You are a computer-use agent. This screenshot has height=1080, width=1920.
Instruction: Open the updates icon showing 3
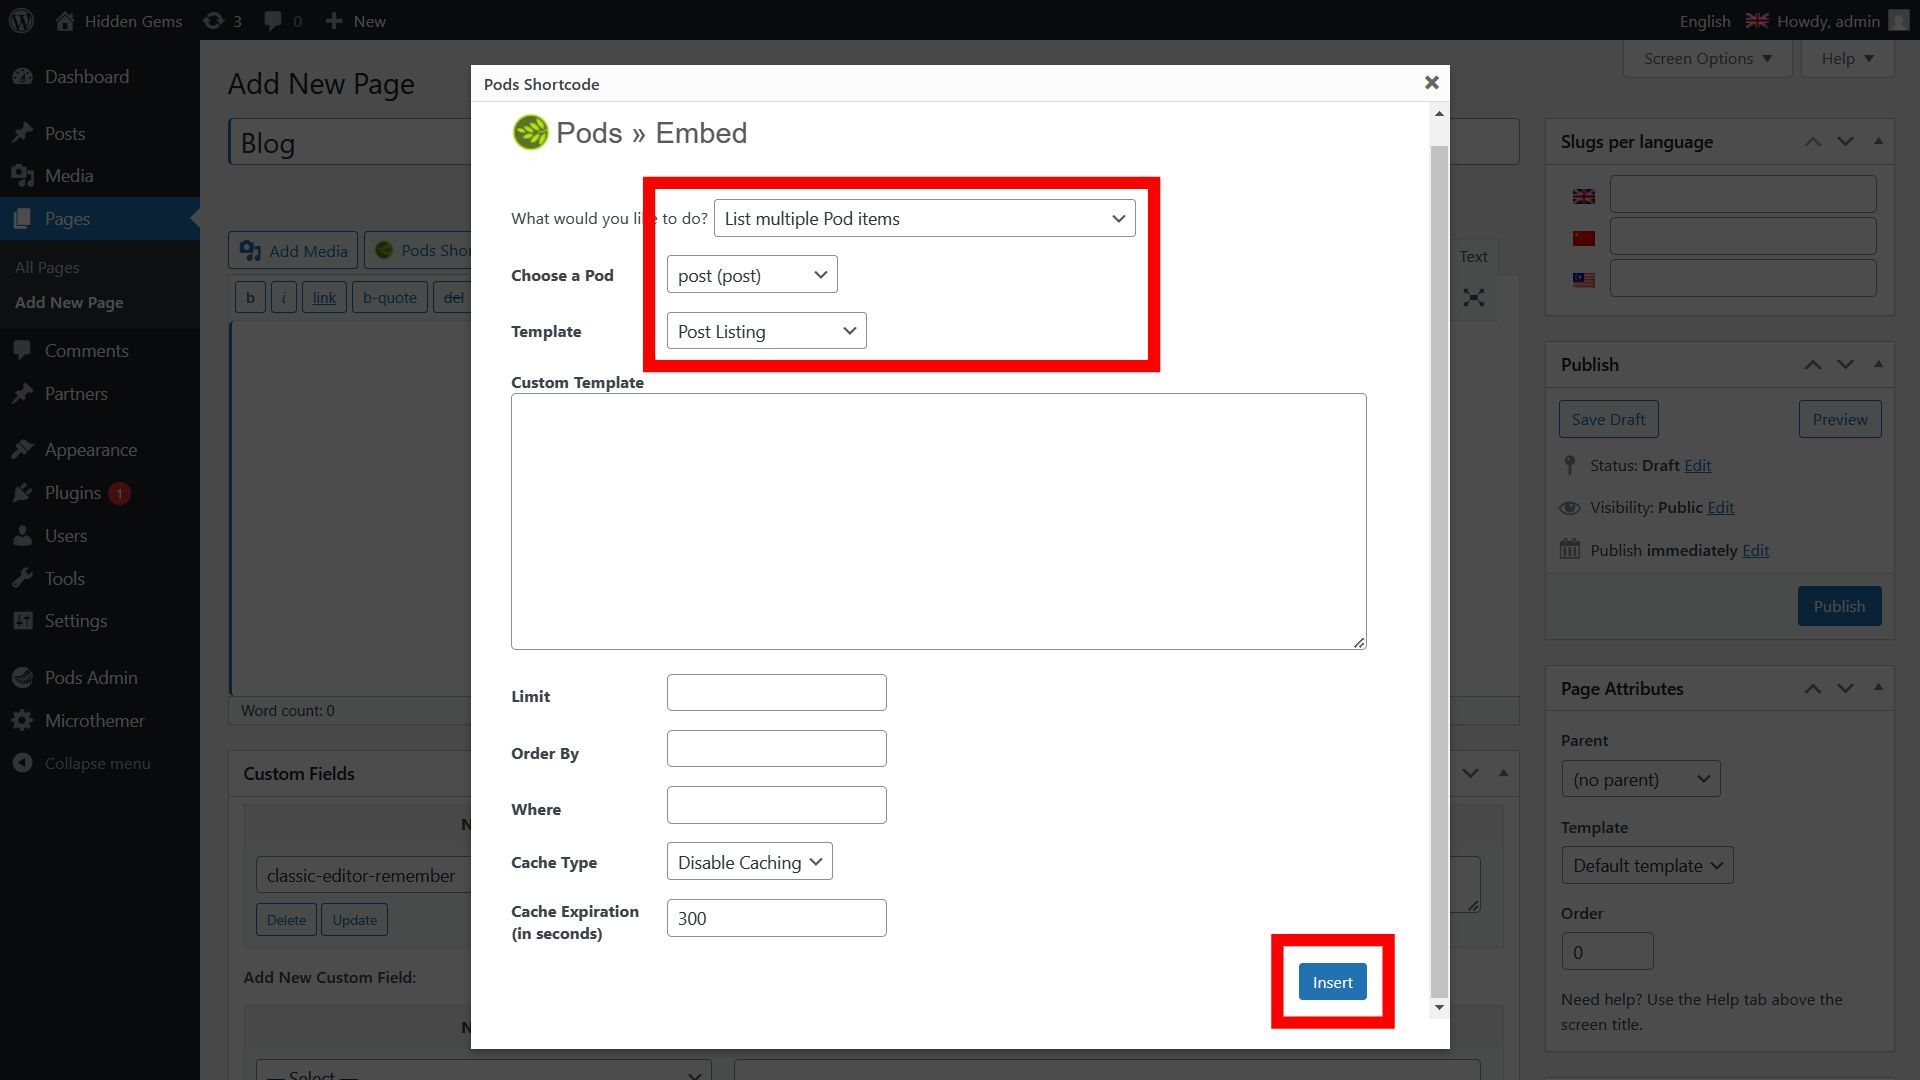[222, 20]
